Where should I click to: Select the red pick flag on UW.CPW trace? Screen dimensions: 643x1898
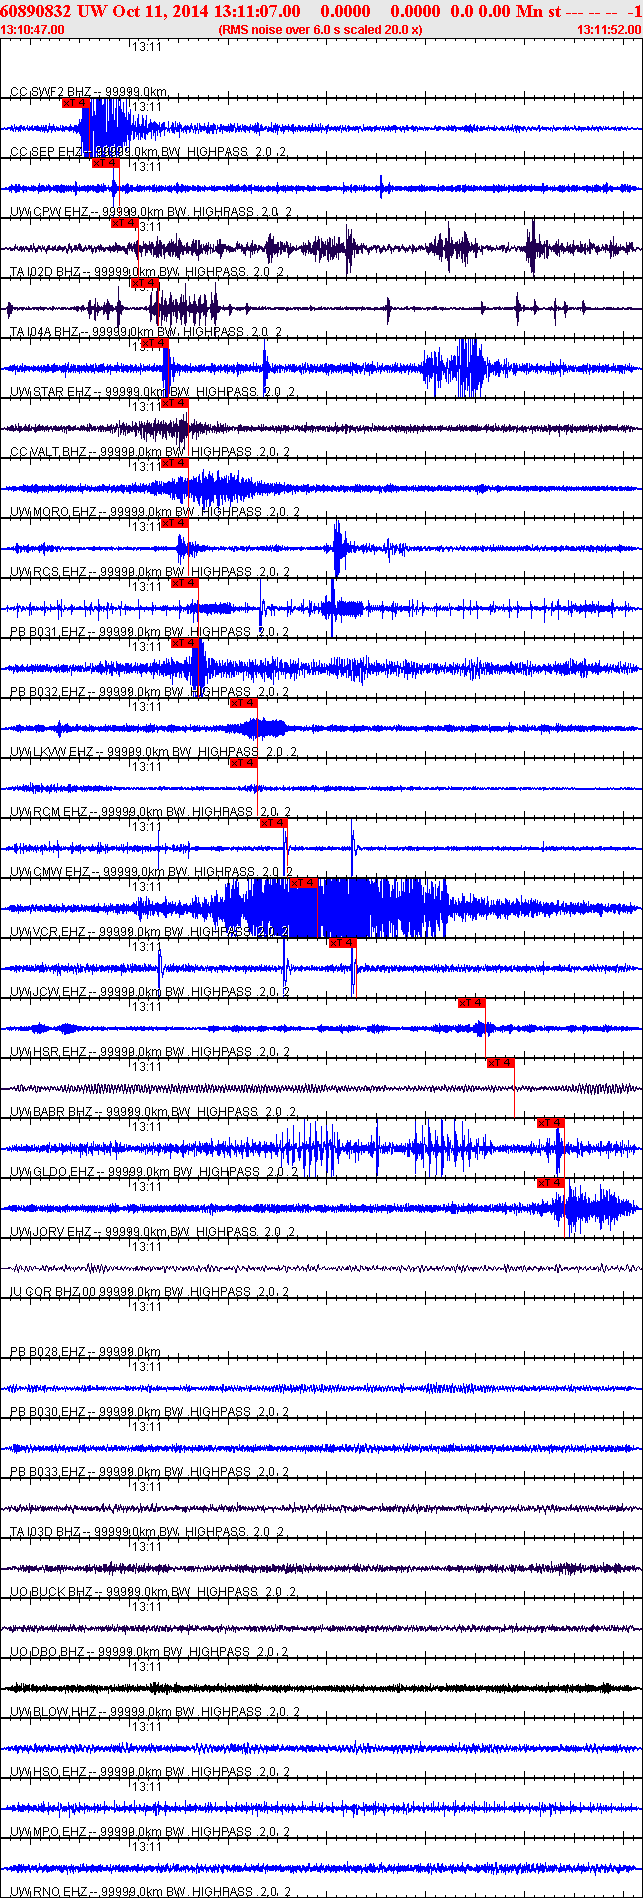coord(124,223)
